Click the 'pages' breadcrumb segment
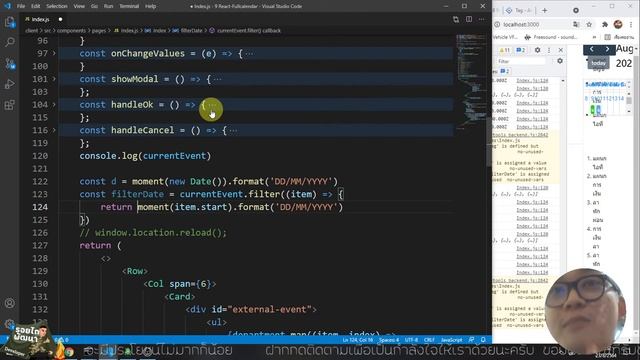The image size is (640, 360). [98, 31]
